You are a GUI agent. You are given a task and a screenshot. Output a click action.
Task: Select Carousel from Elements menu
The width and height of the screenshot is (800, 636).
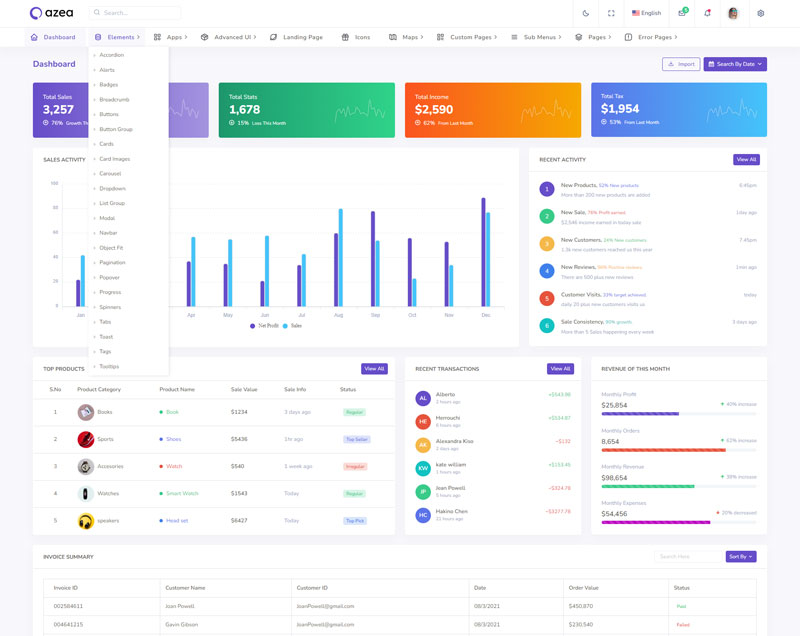(x=110, y=174)
